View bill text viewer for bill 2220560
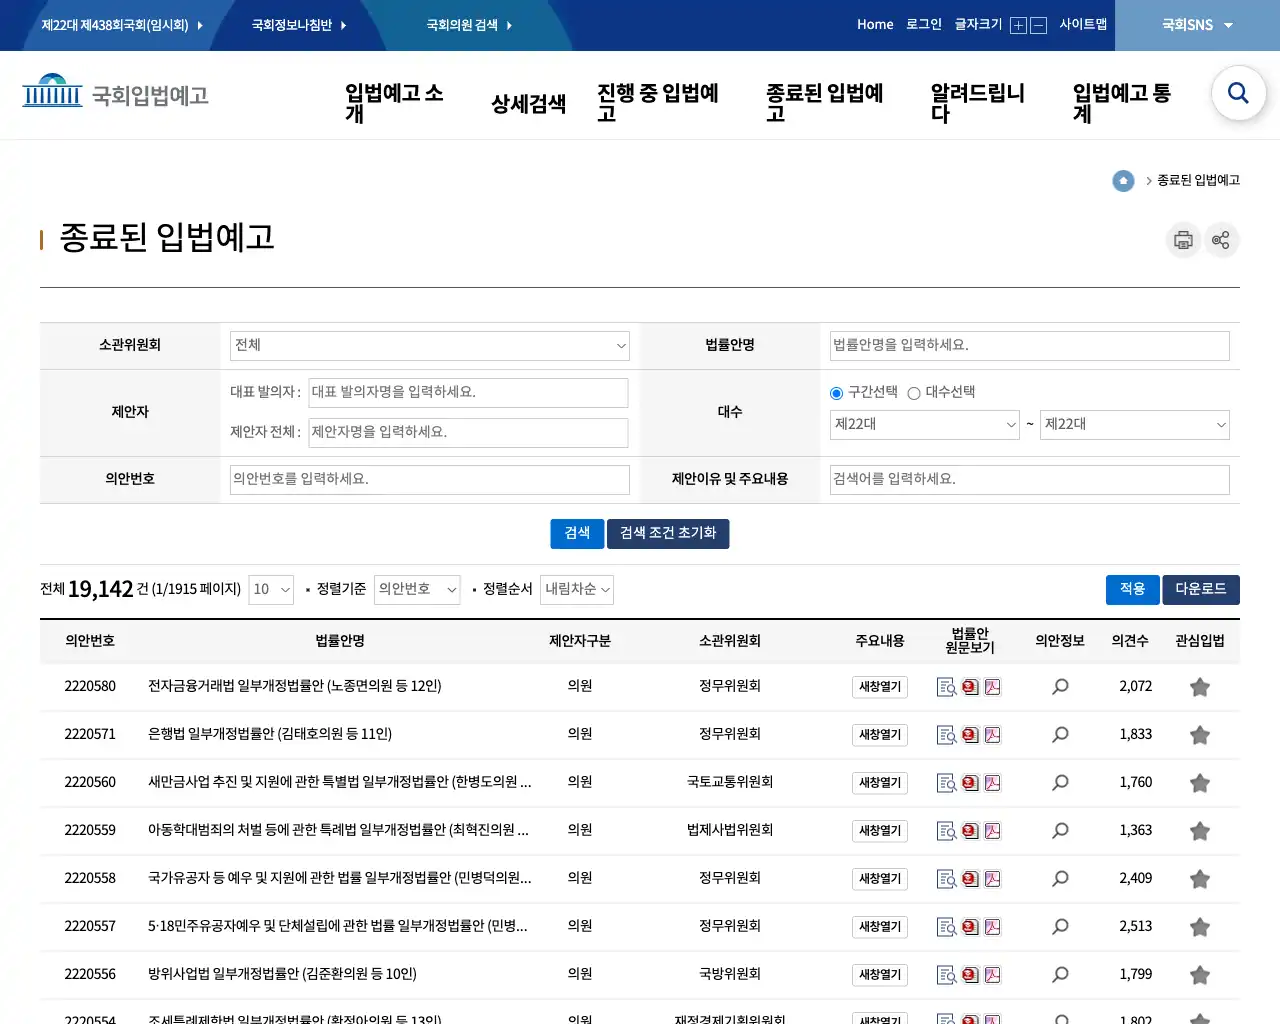 click(946, 783)
